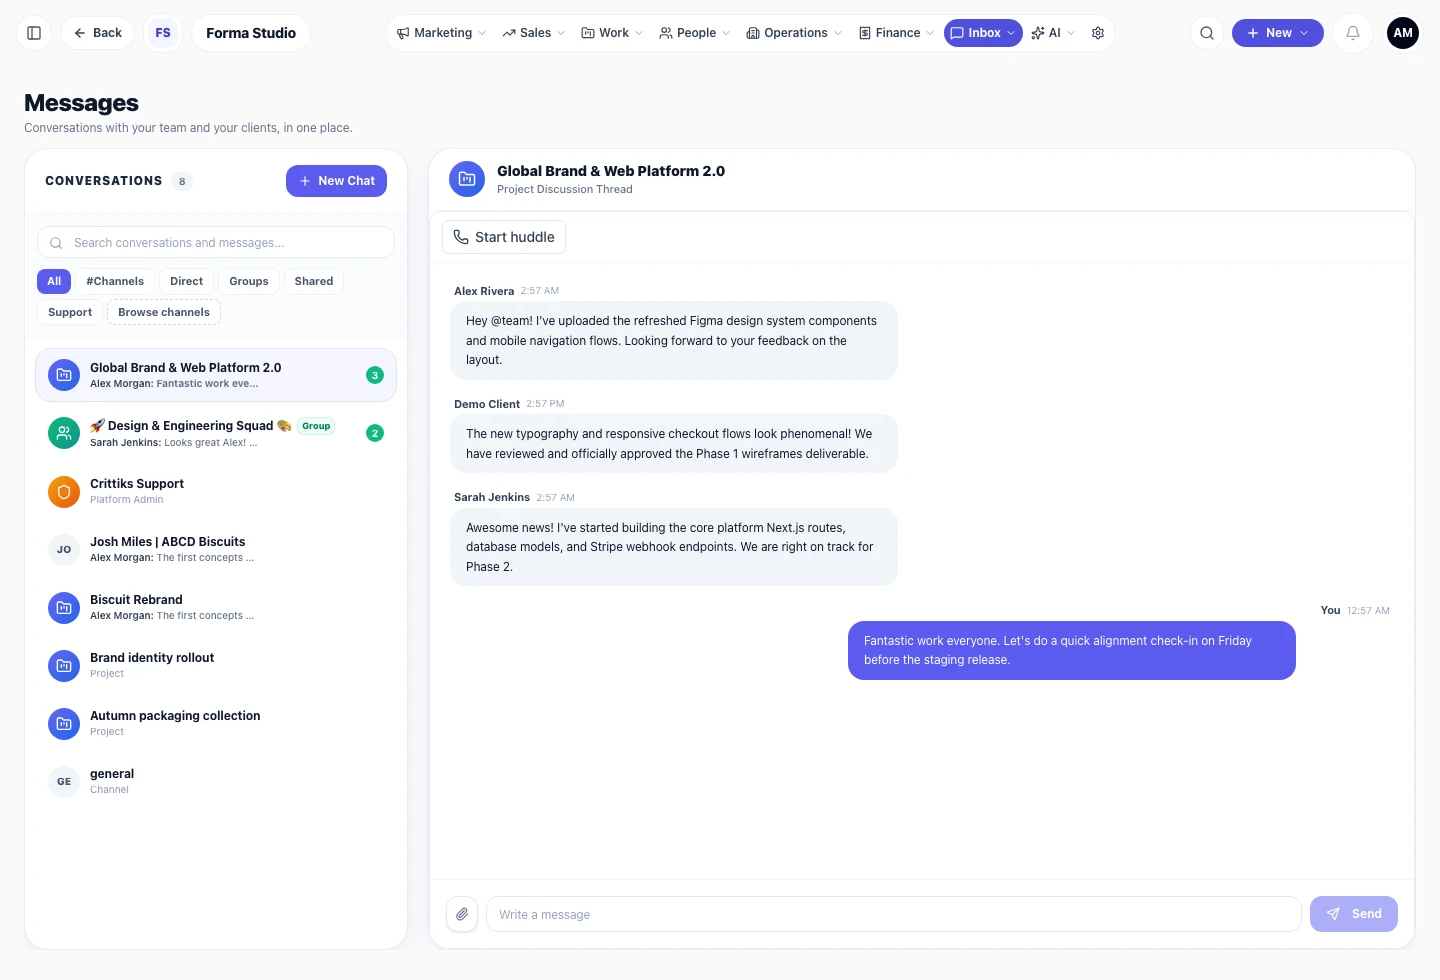Click the Design & Engineering Squad group avatar
Viewport: 1440px width, 980px height.
[64, 433]
